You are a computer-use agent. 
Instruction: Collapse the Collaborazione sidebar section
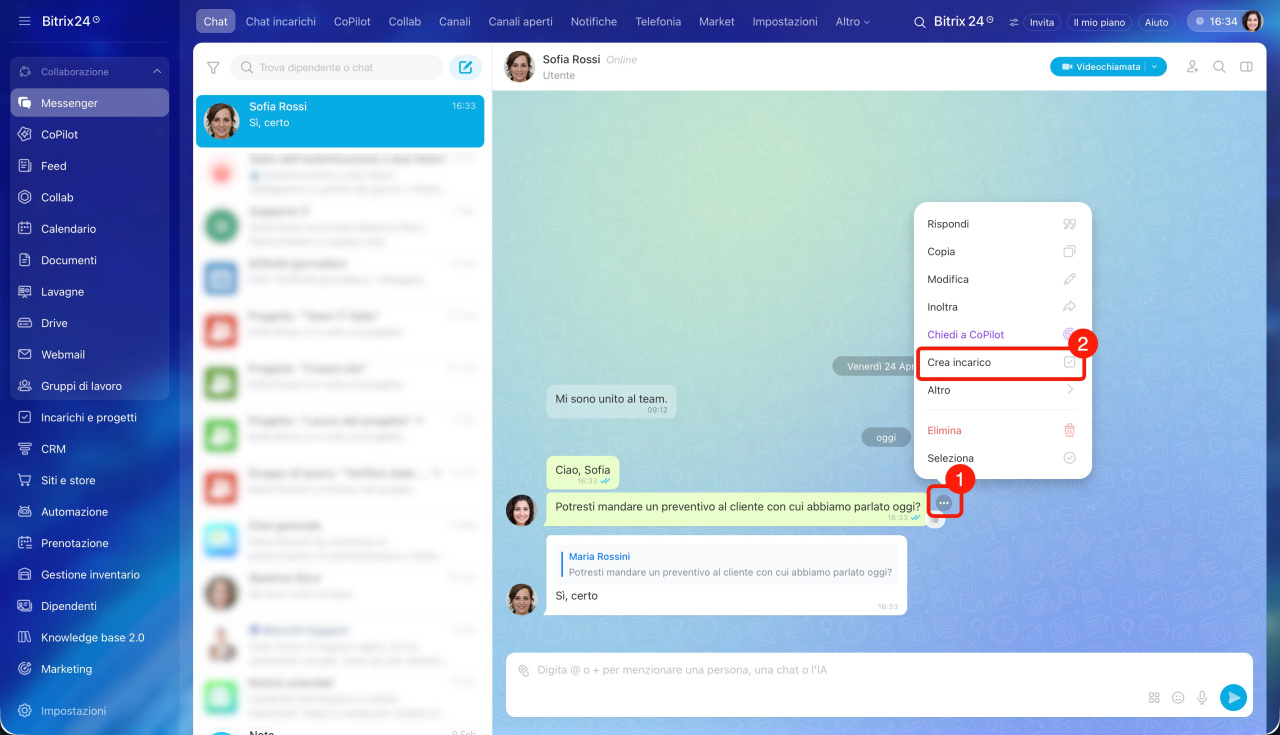pyautogui.click(x=157, y=72)
